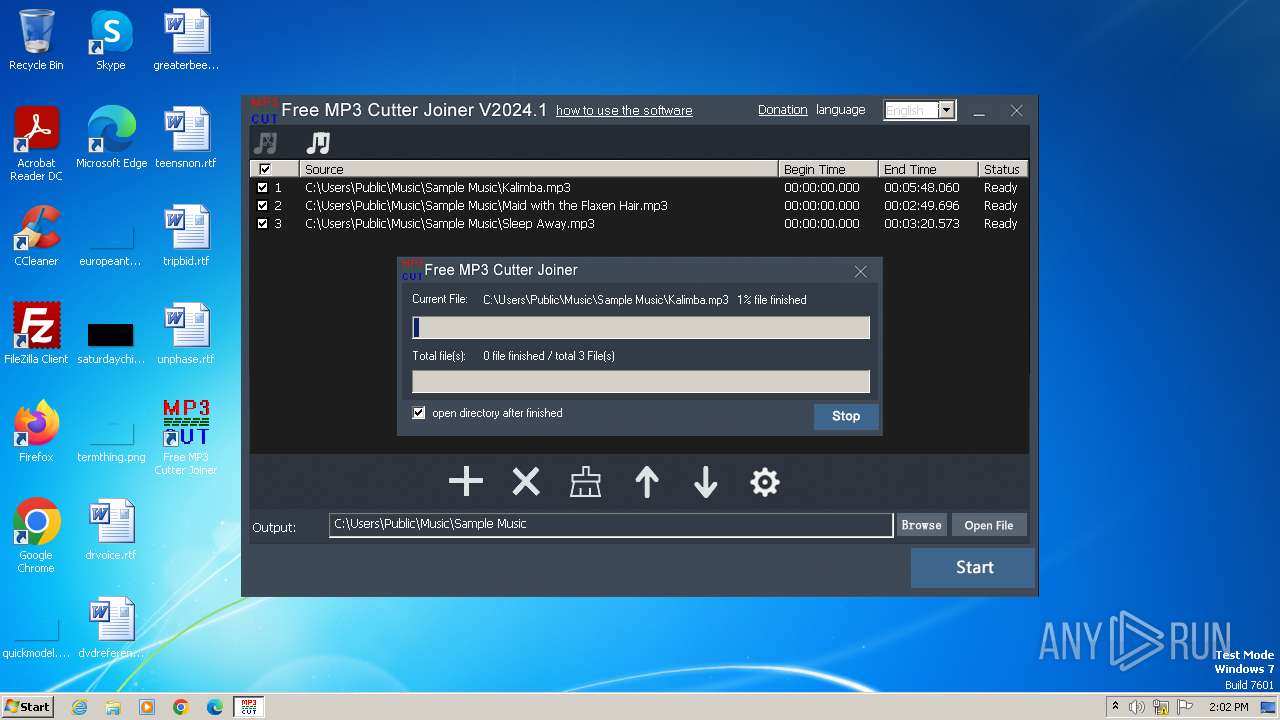1280x720 pixels.
Task: Uncheck Maid with the Flaxen Hair checkbox
Action: click(263, 205)
